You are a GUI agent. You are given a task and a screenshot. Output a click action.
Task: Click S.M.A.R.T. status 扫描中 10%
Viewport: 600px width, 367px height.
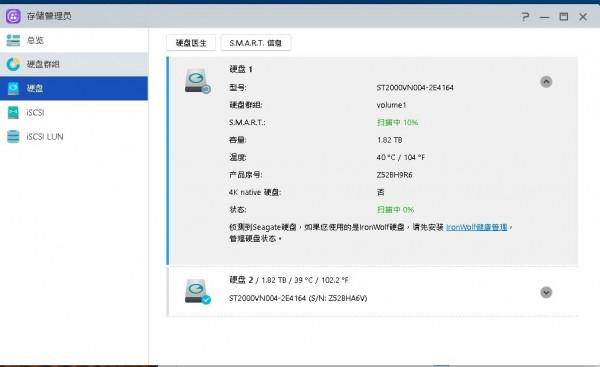(397, 122)
